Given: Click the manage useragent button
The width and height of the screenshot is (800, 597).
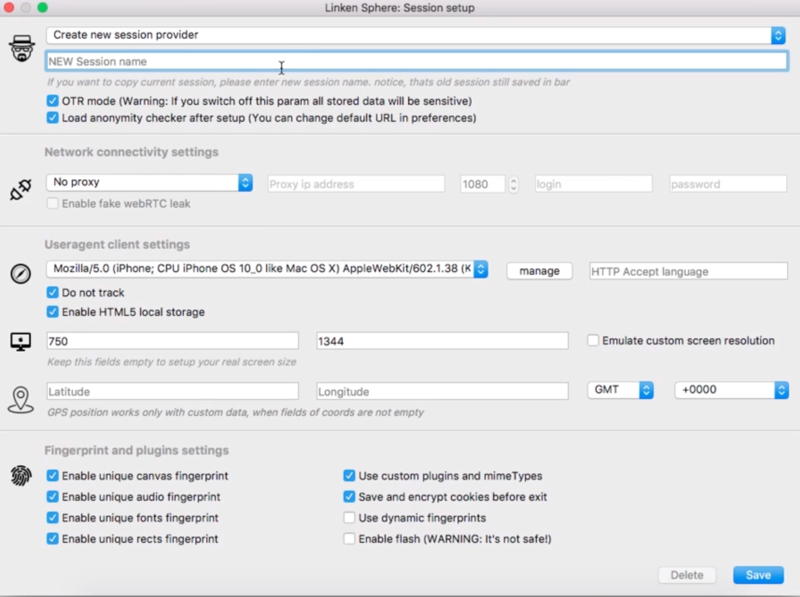Looking at the screenshot, I should (539, 271).
